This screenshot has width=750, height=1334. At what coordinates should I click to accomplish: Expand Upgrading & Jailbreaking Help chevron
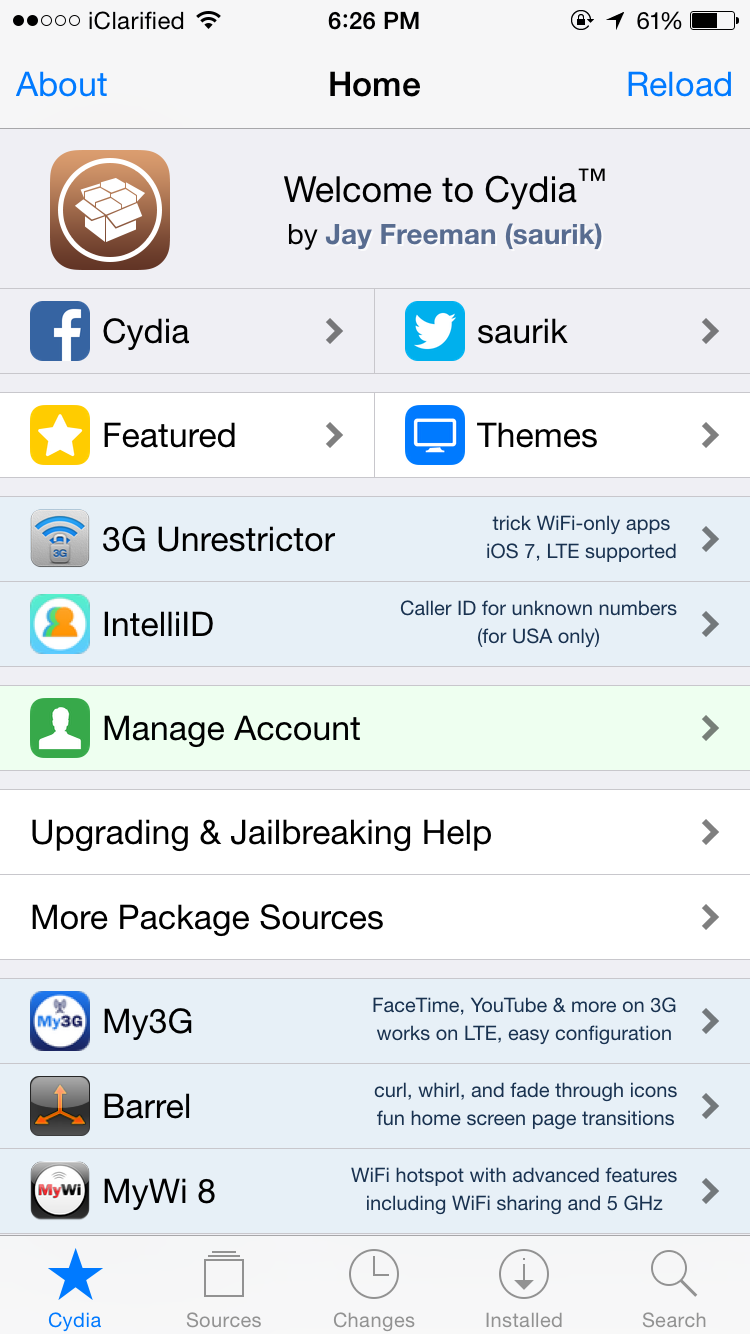click(x=710, y=832)
